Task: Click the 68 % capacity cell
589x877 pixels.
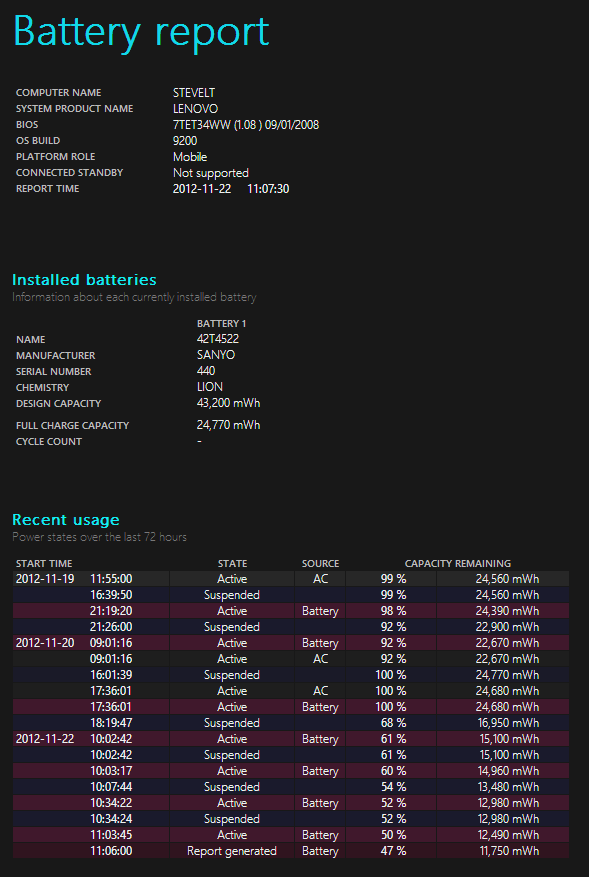Action: coord(392,723)
